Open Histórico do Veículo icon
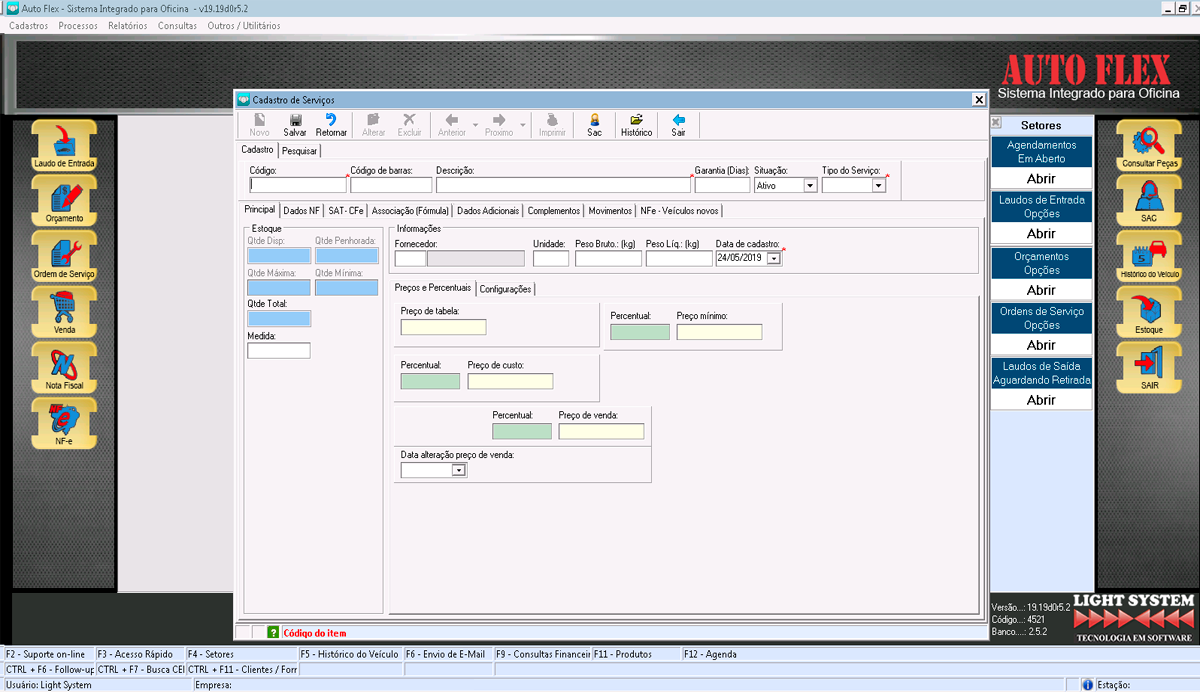Viewport: 1200px width, 692px height. 1149,256
